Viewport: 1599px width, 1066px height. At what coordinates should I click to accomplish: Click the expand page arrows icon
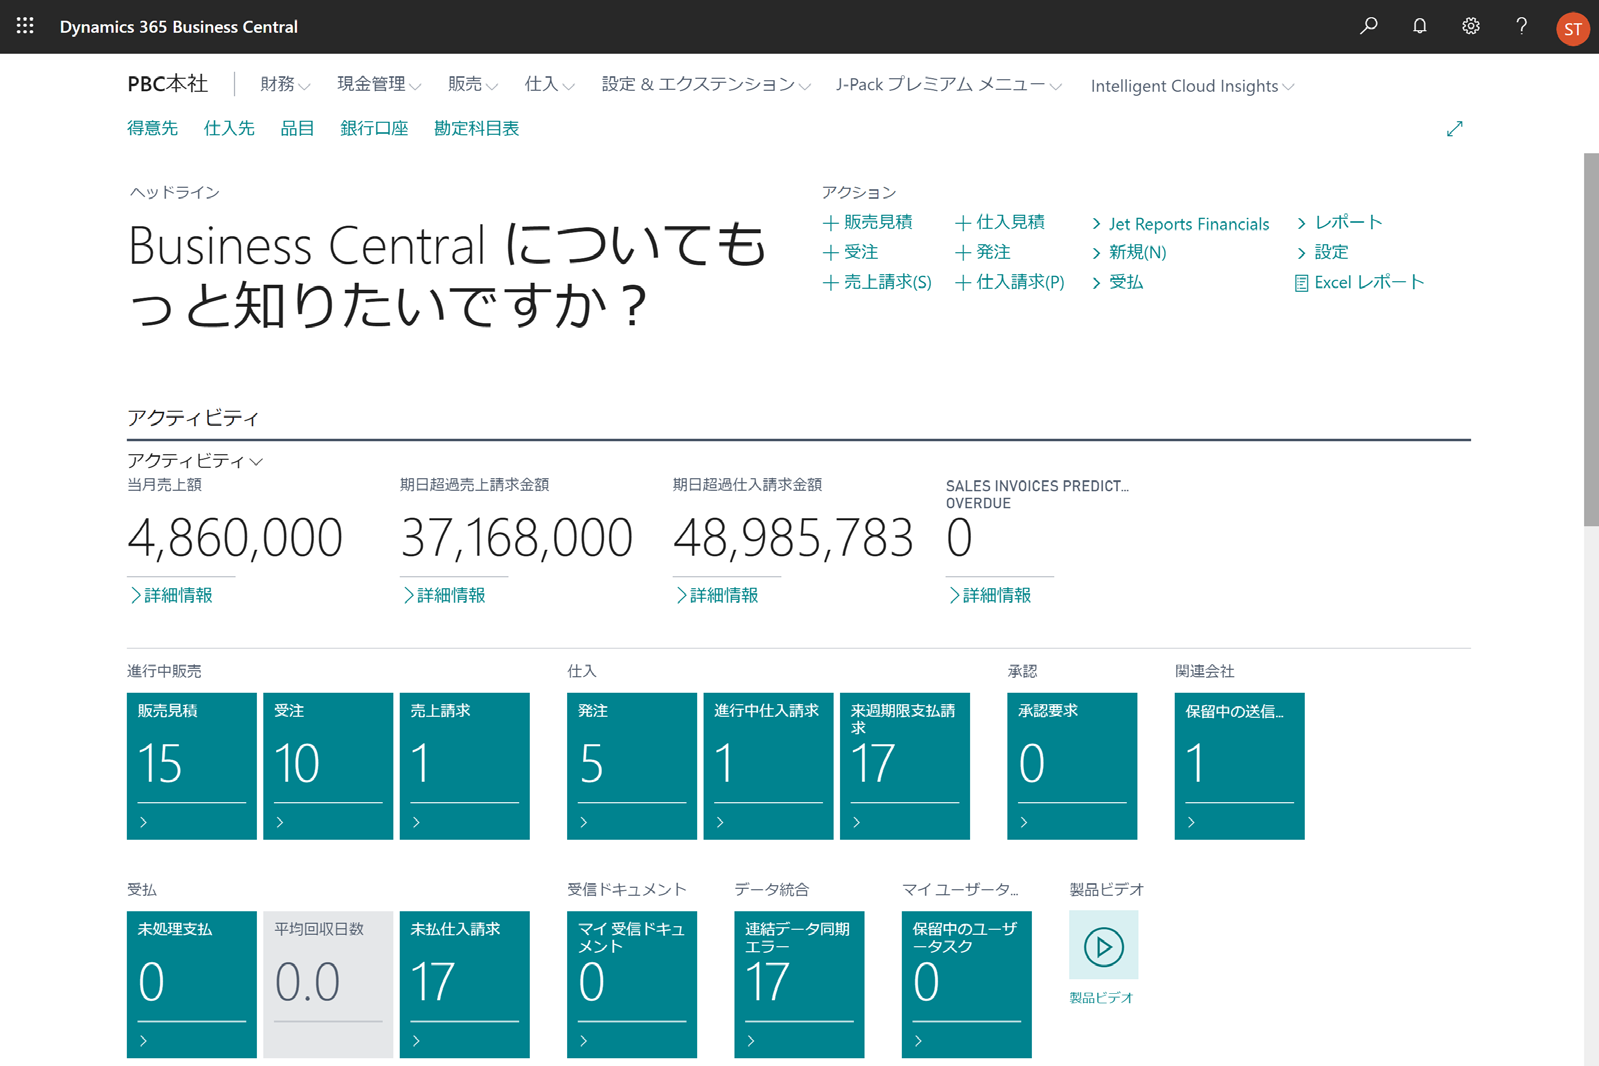click(1454, 128)
